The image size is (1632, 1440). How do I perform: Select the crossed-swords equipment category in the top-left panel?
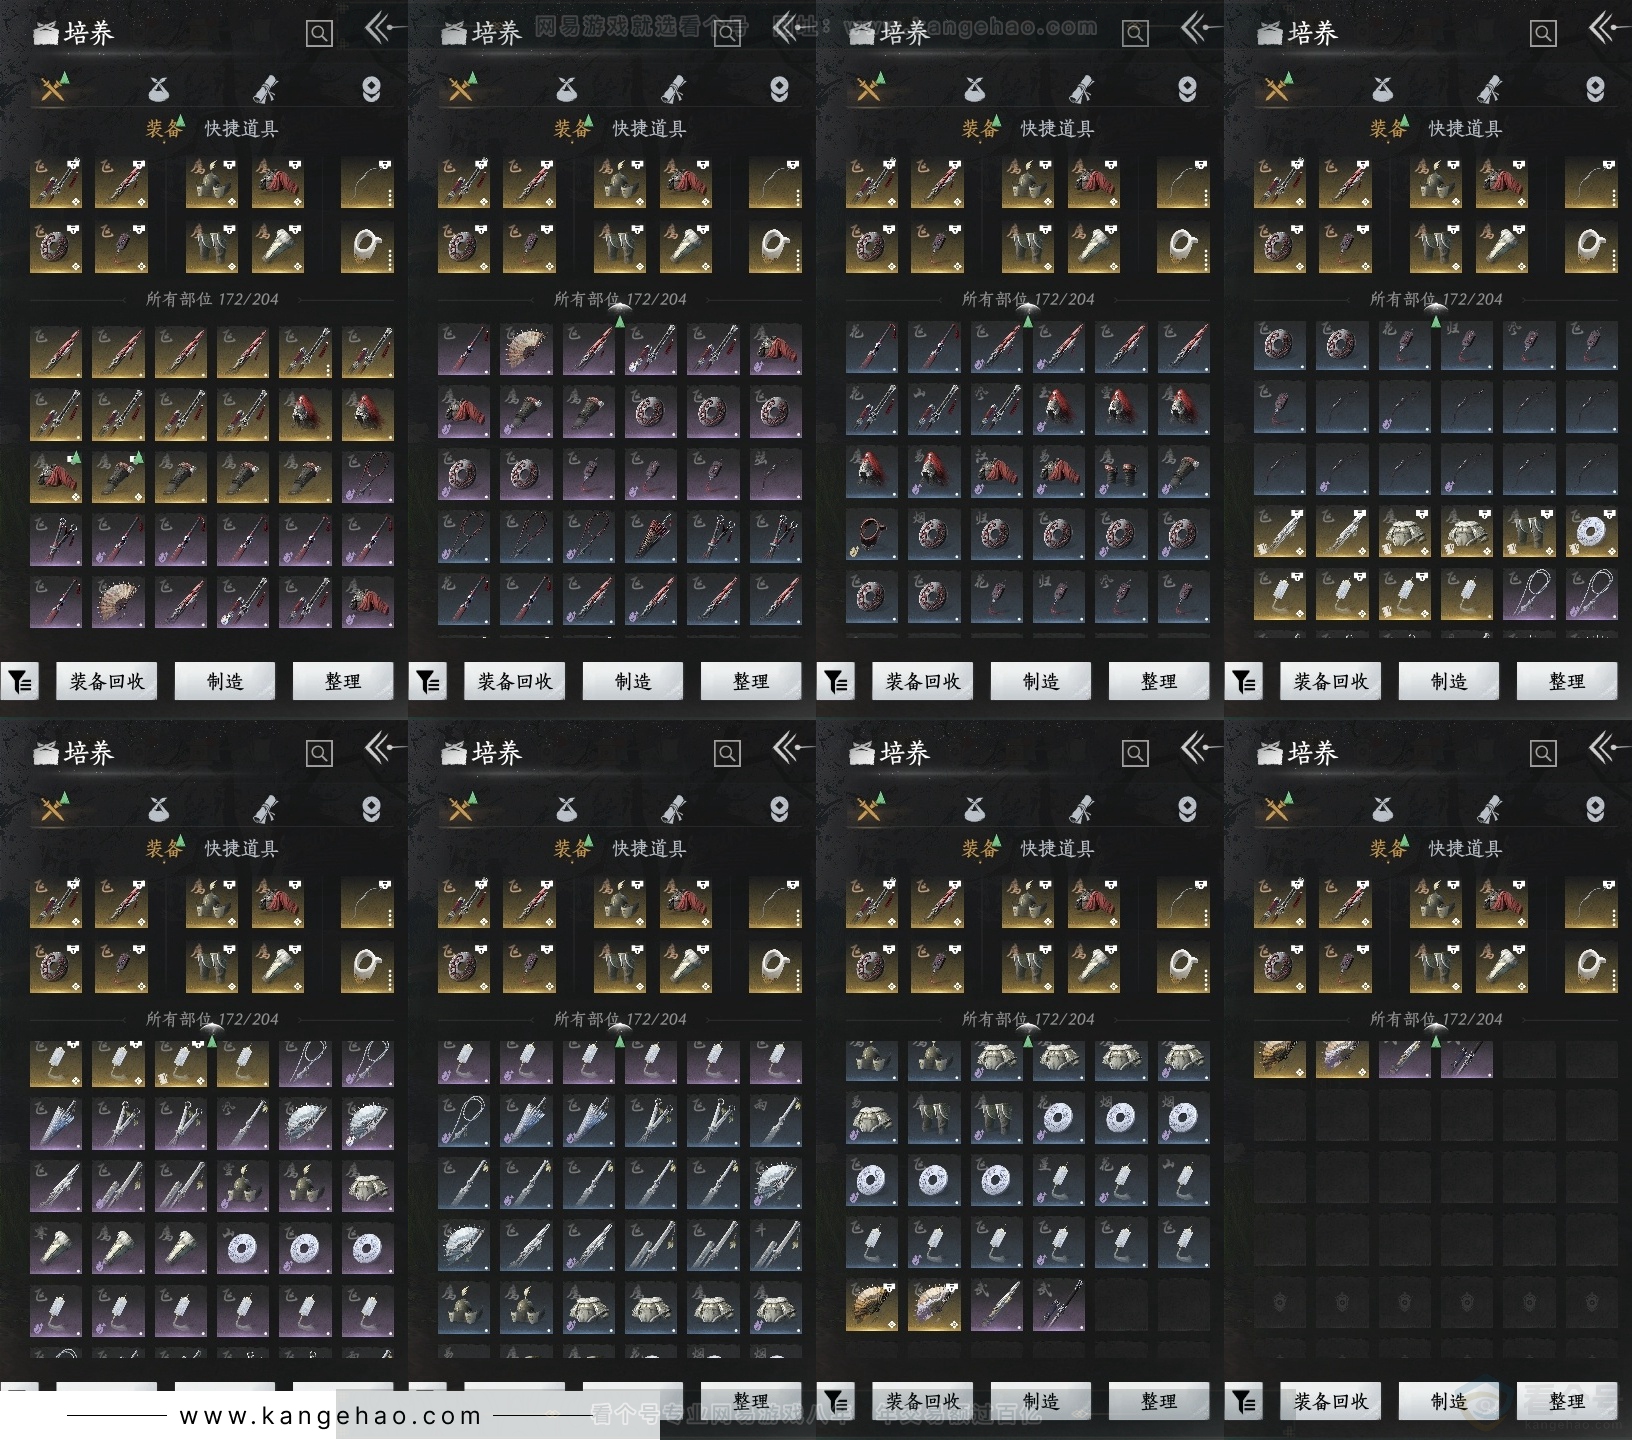[x=53, y=90]
